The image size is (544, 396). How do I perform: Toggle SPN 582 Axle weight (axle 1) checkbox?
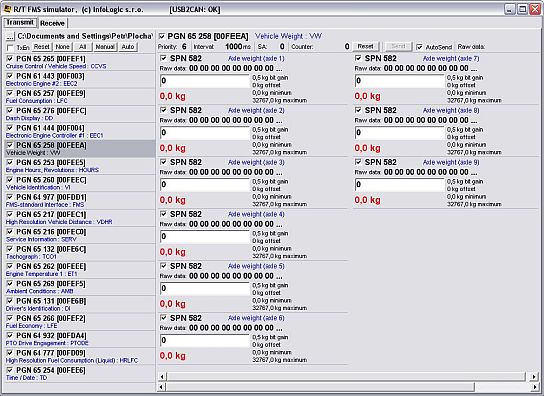click(163, 58)
